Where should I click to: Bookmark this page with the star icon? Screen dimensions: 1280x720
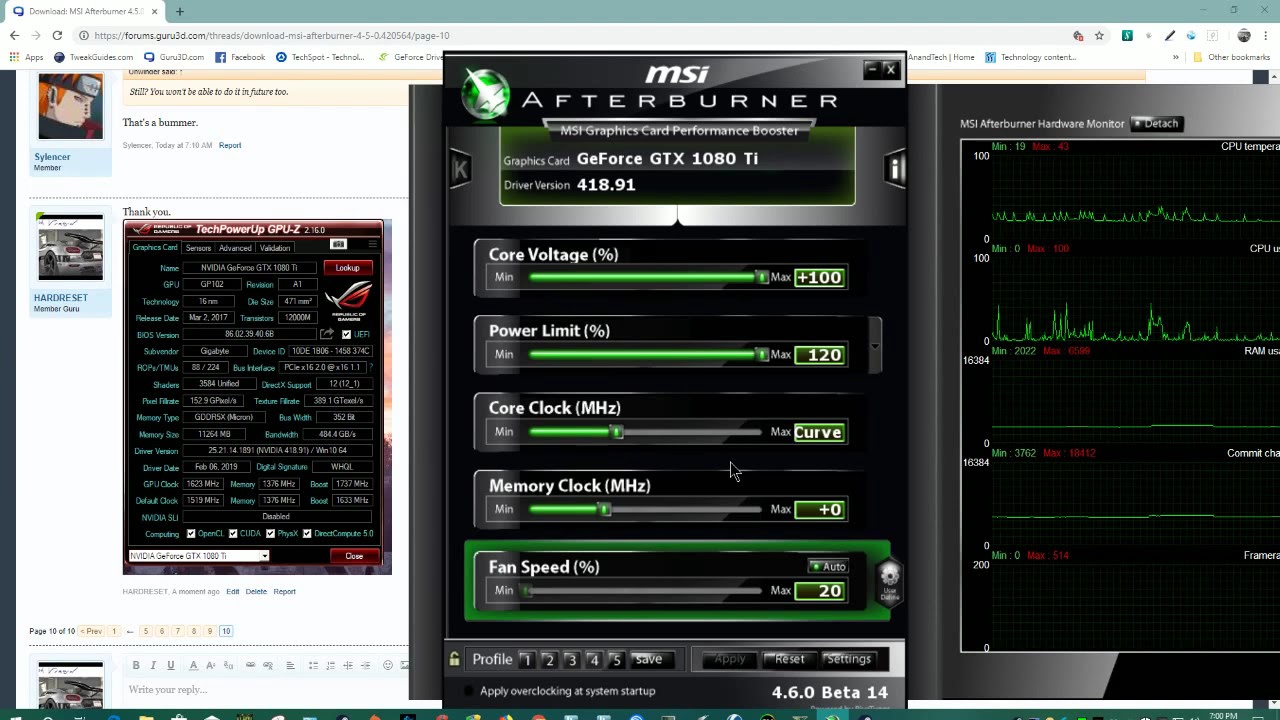pyautogui.click(x=1099, y=36)
